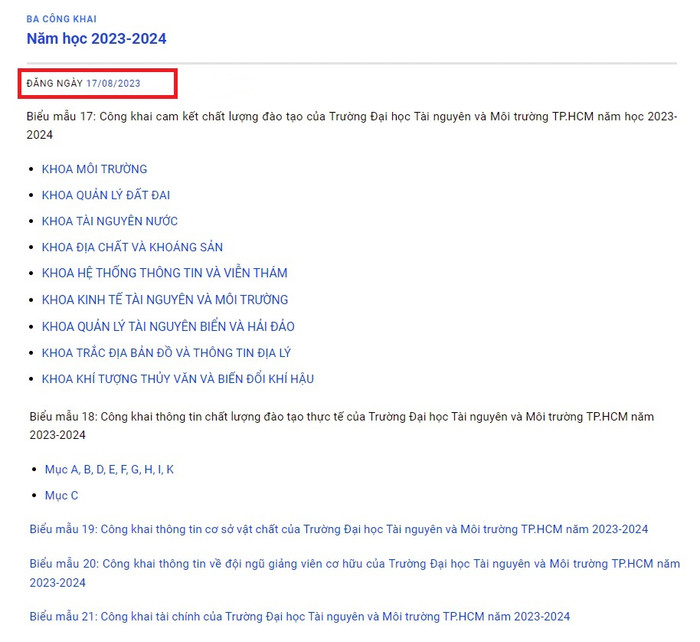The width and height of the screenshot is (700, 642).
Task: Open the Mục A, B, D, E, F, G, H, I, K link
Action: [109, 469]
